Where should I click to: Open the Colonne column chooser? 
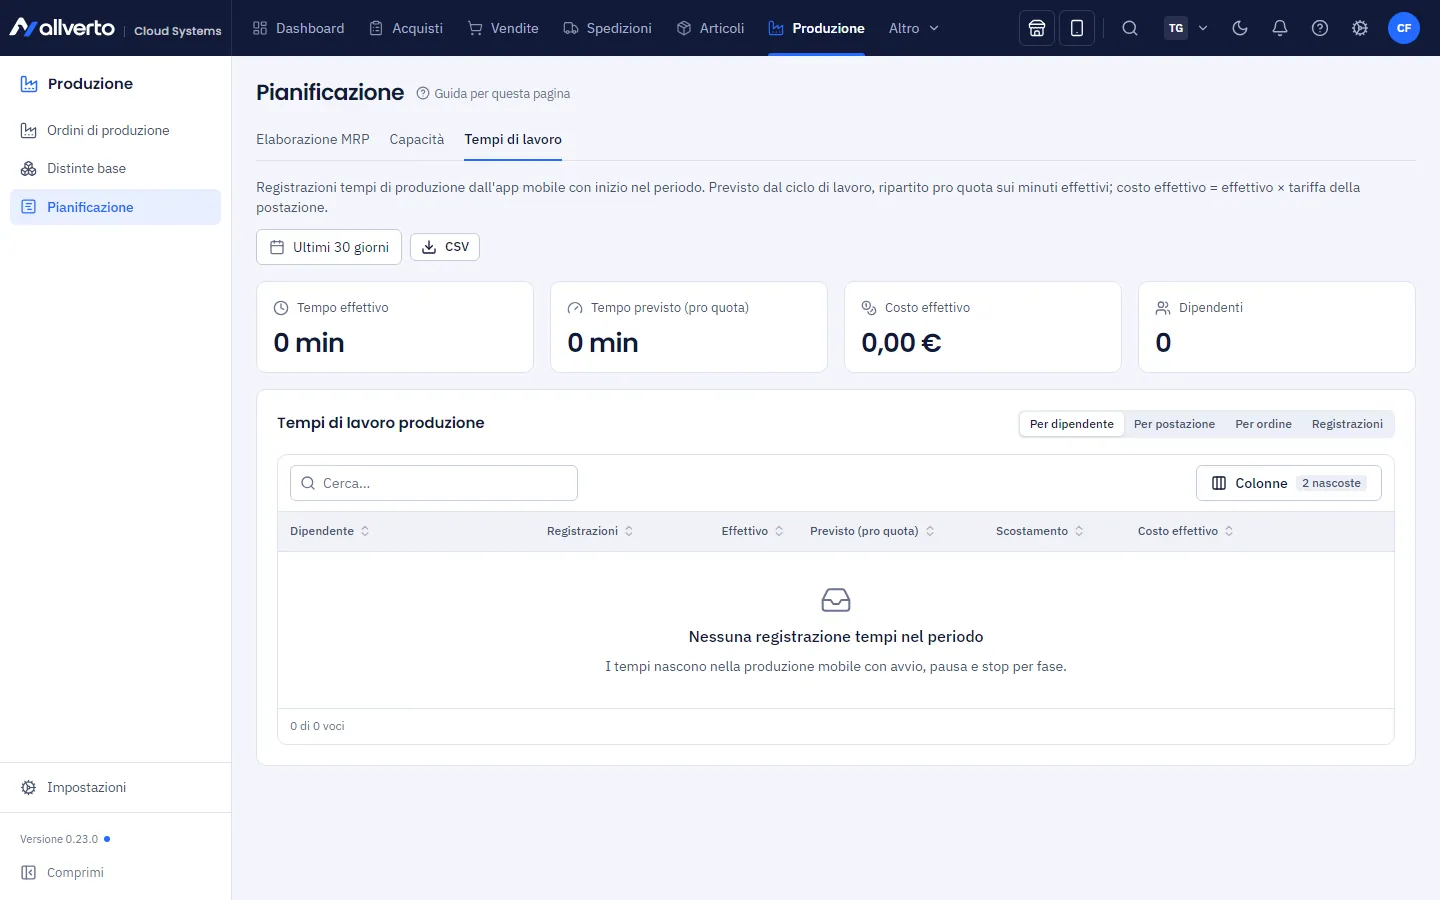1289,483
